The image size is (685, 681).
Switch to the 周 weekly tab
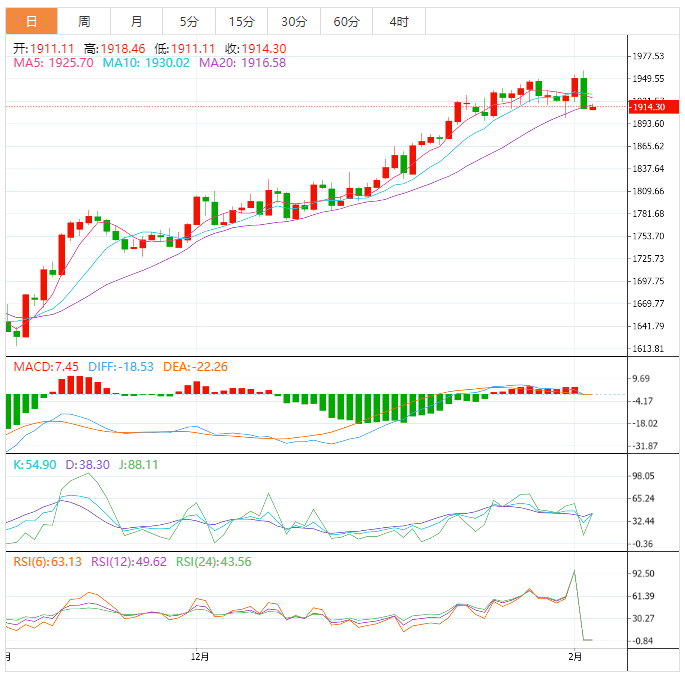pyautogui.click(x=84, y=21)
